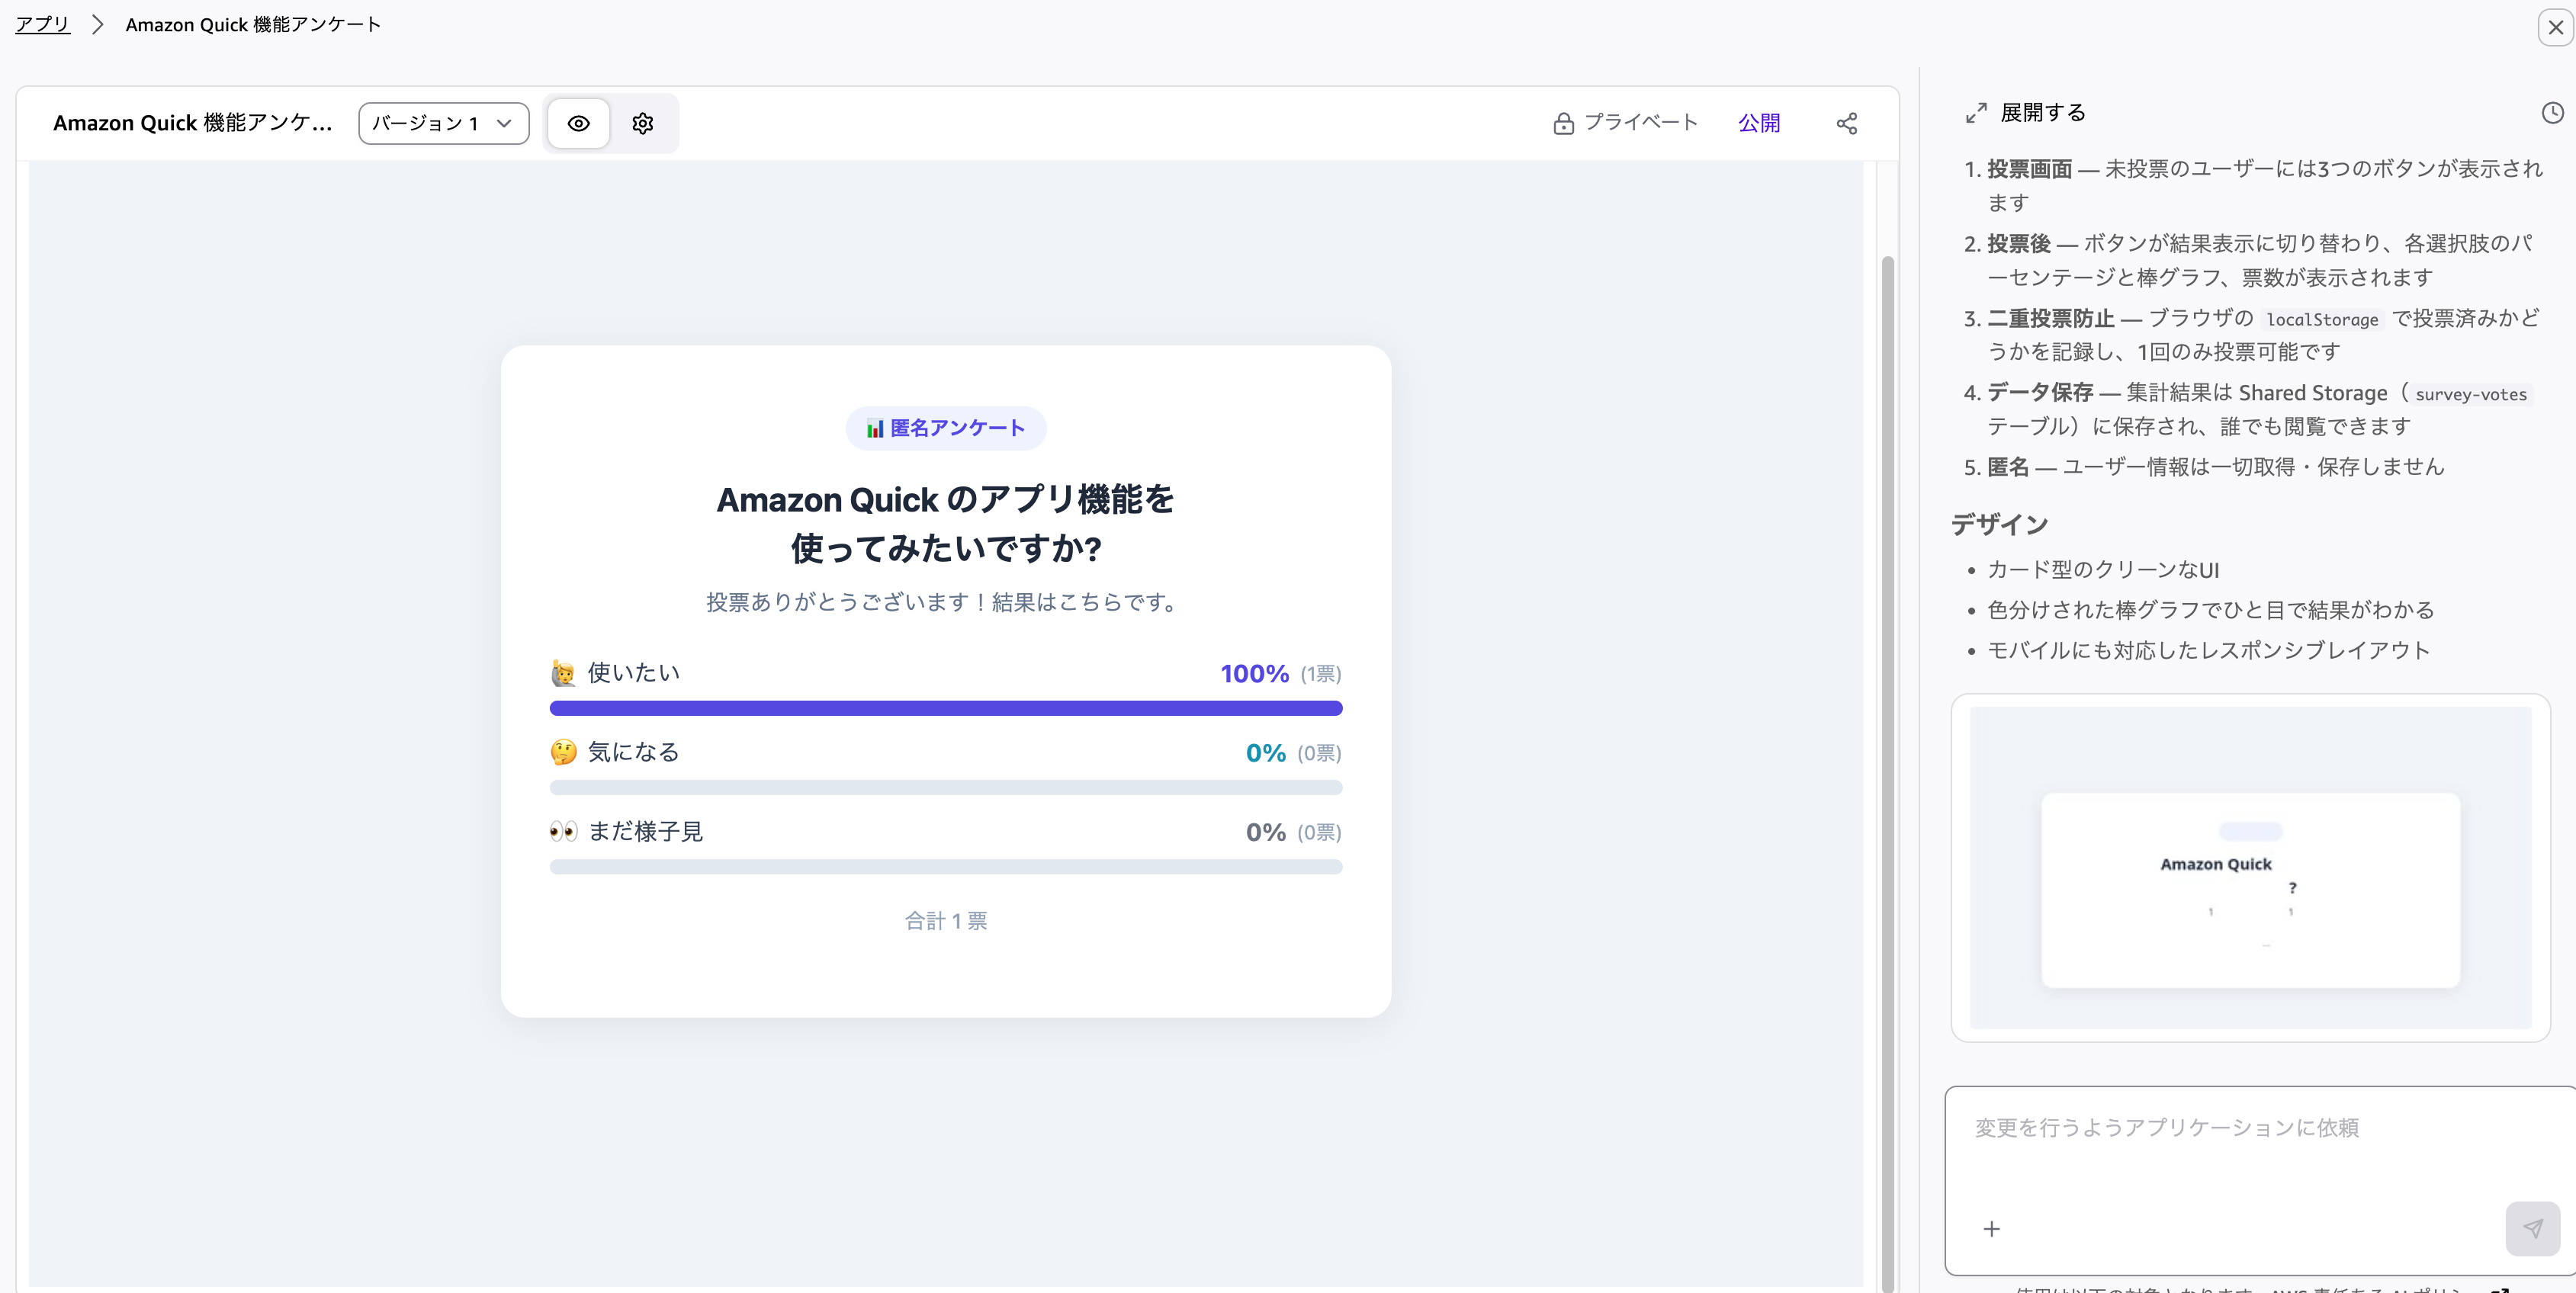The height and width of the screenshot is (1293, 2576).
Task: Click the app title Amazon Quick 機能アンケ…
Action: [x=192, y=123]
